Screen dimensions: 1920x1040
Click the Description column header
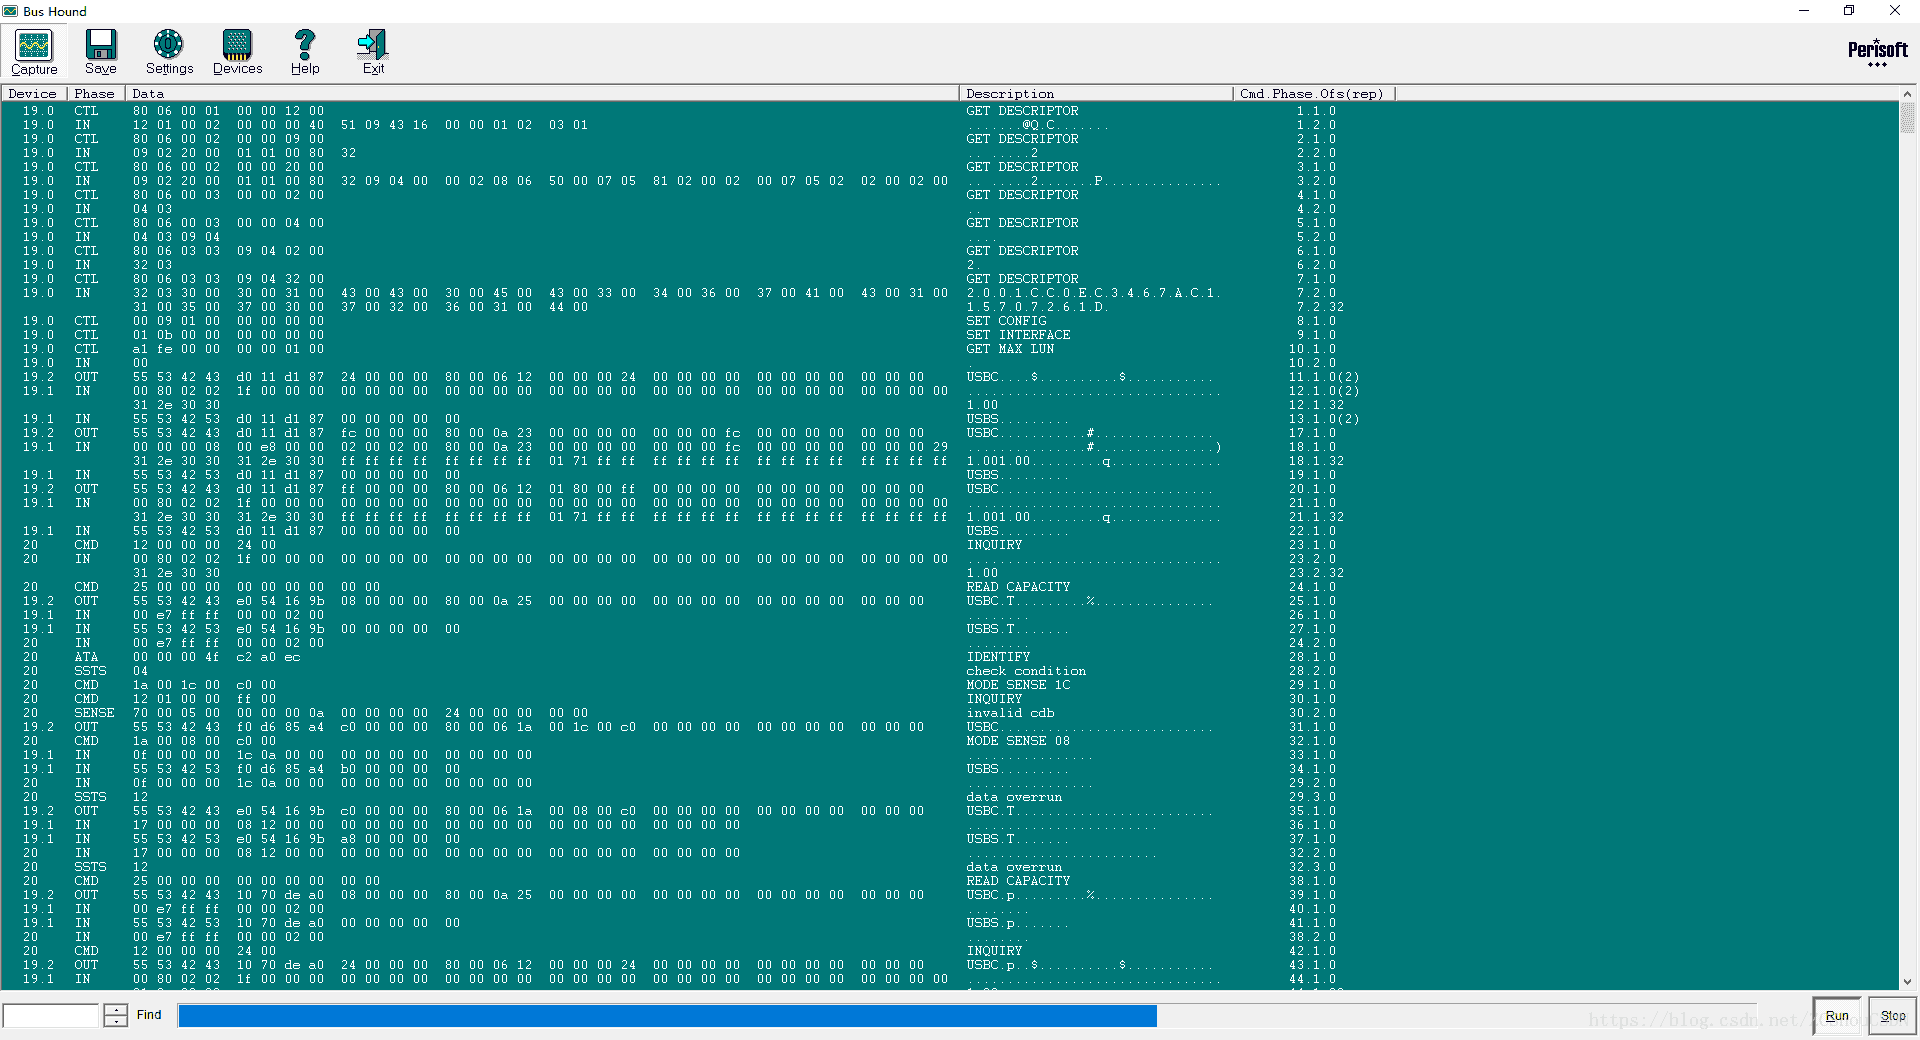click(1095, 94)
